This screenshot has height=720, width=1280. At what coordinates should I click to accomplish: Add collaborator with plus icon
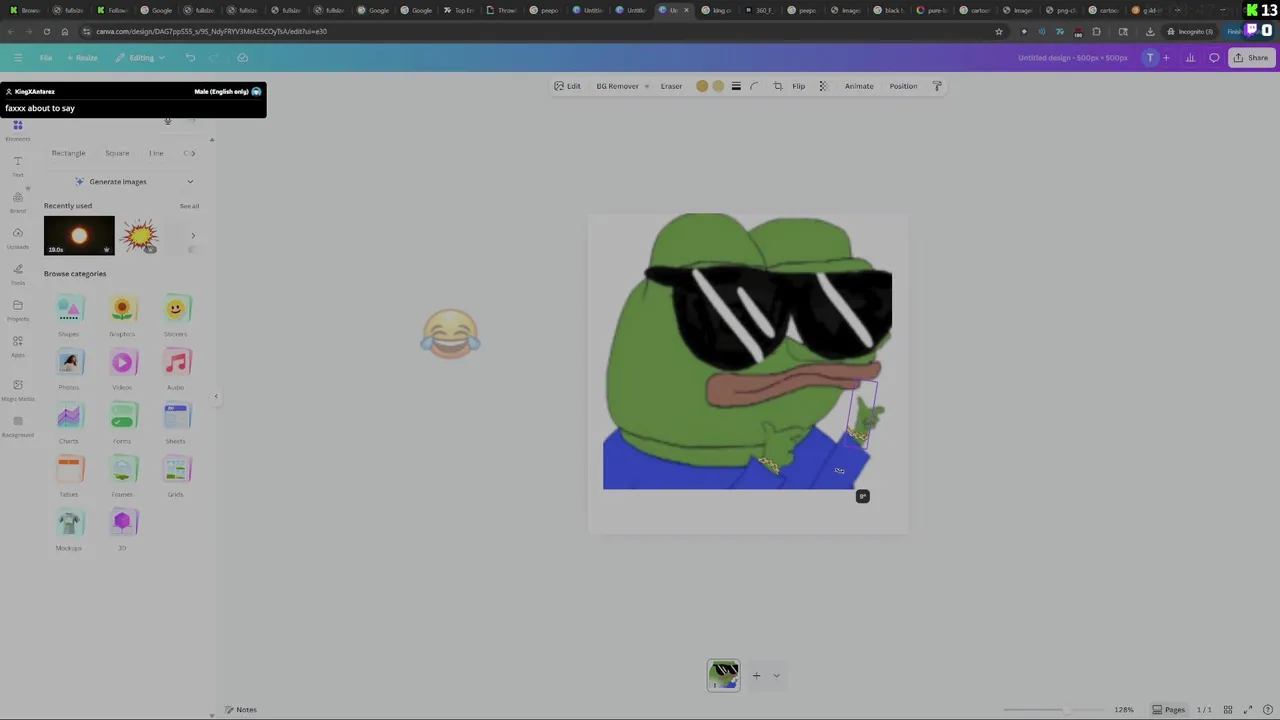1166,58
